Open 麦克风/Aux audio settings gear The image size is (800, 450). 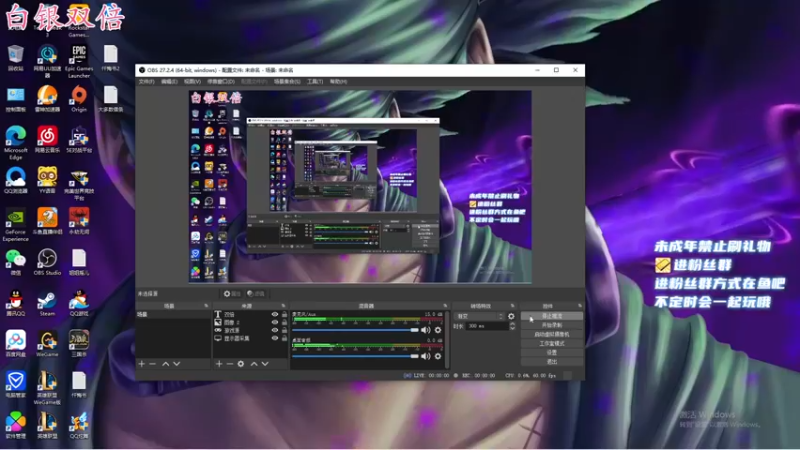(x=438, y=330)
